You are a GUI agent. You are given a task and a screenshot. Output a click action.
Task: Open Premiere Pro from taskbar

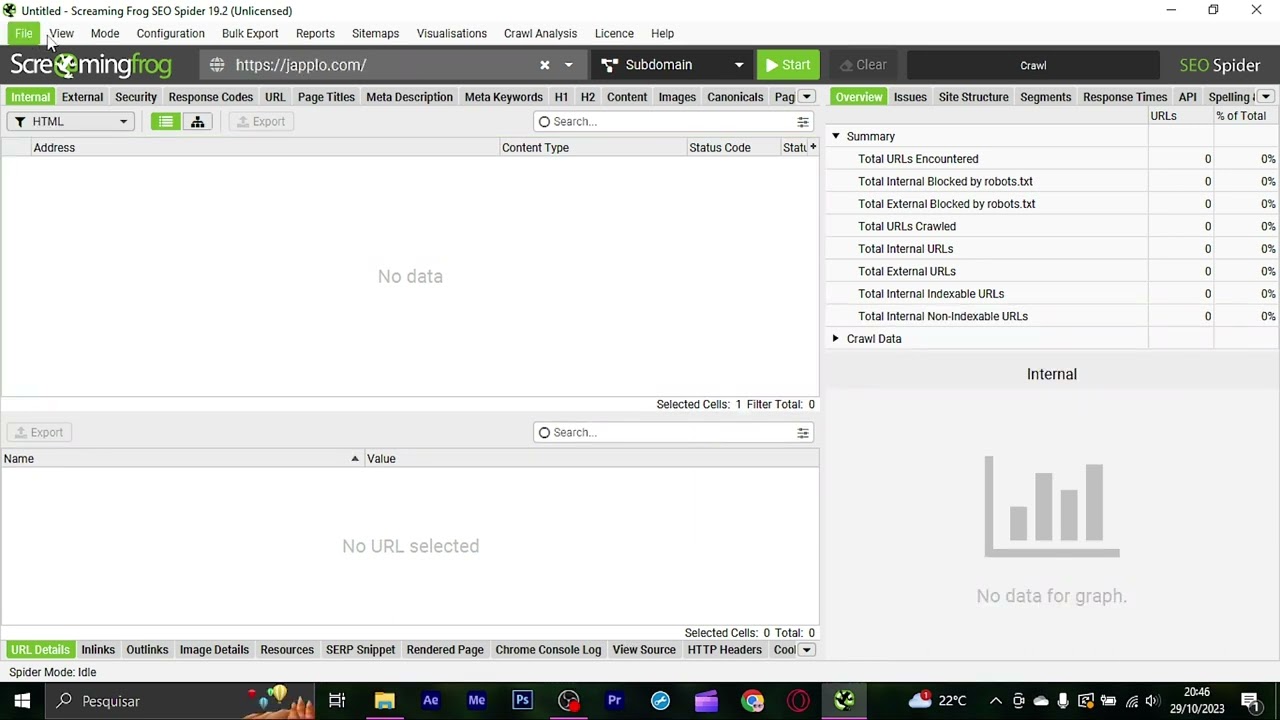click(x=614, y=701)
